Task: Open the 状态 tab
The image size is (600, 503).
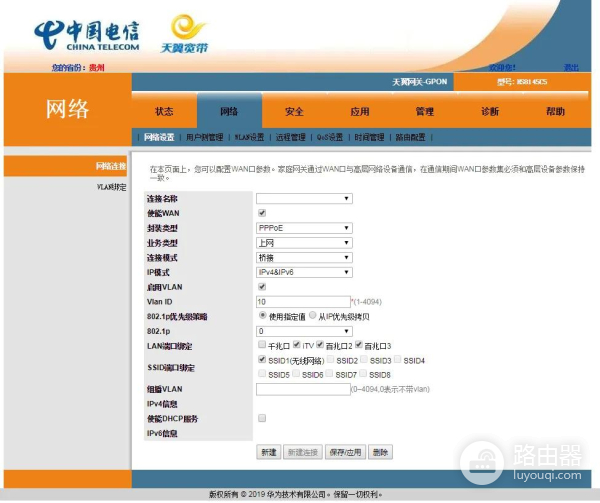Action: tap(164, 112)
